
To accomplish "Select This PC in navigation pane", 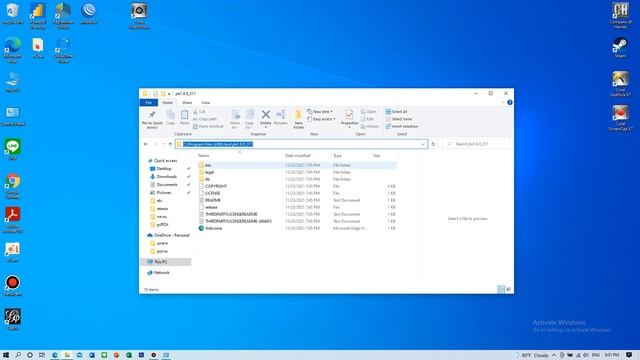I will pos(160,262).
